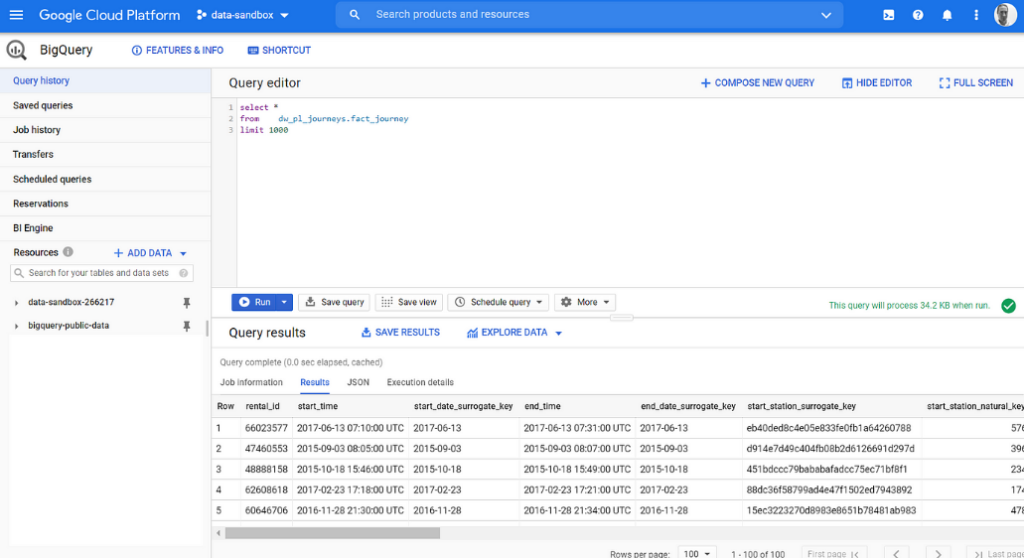
Task: Open the More settings dropdown
Action: tap(585, 302)
